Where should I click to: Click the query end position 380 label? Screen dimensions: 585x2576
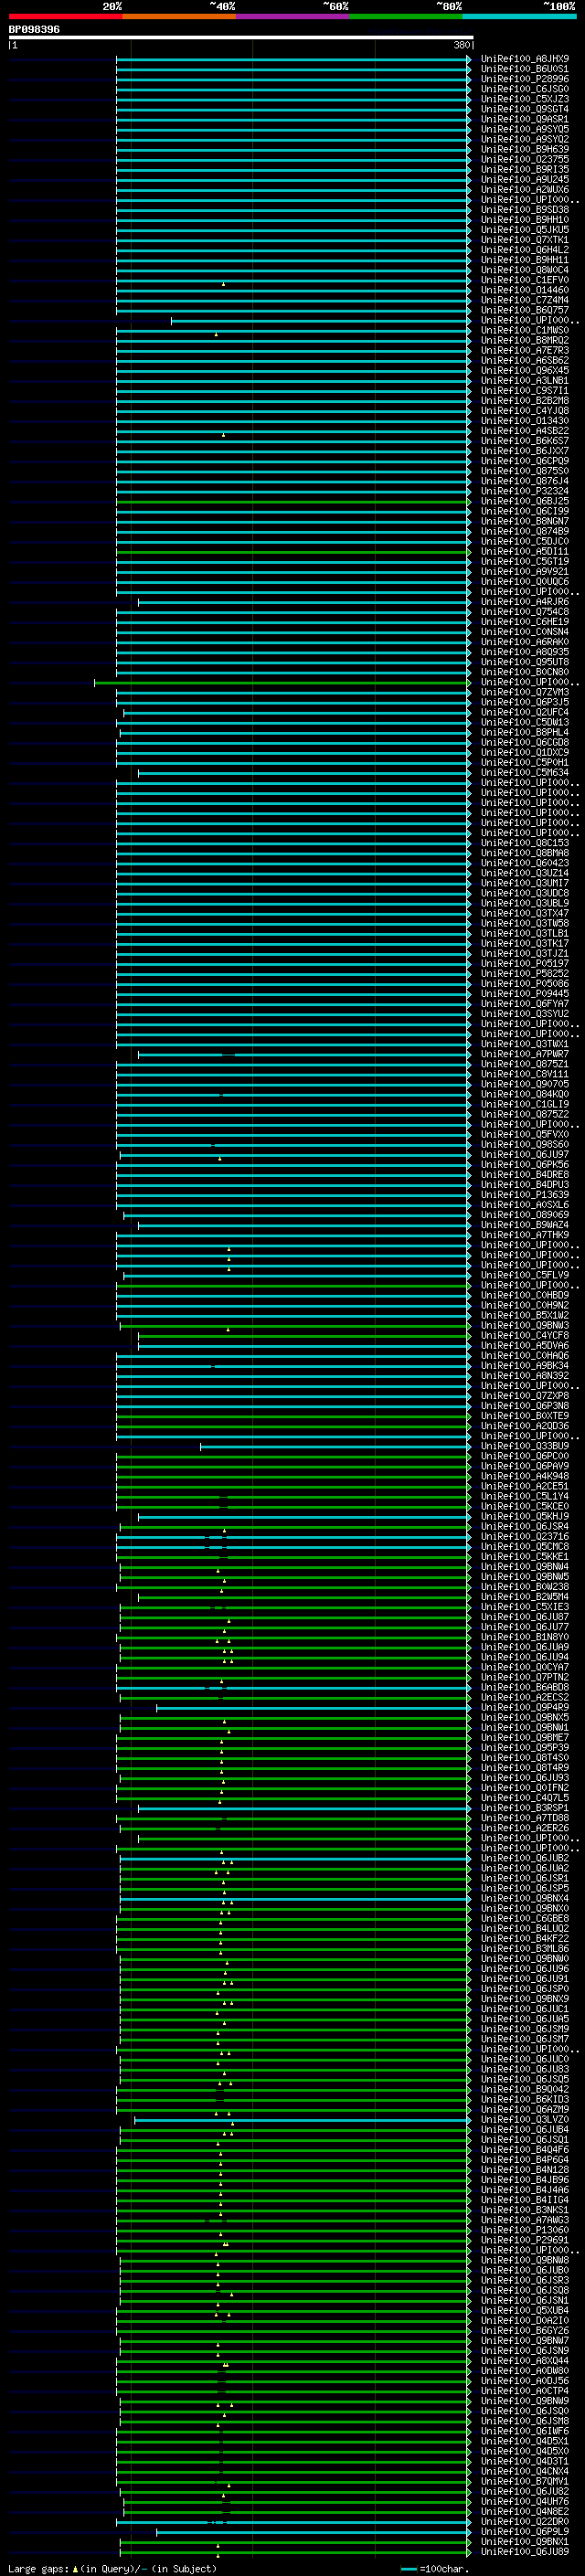(461, 45)
